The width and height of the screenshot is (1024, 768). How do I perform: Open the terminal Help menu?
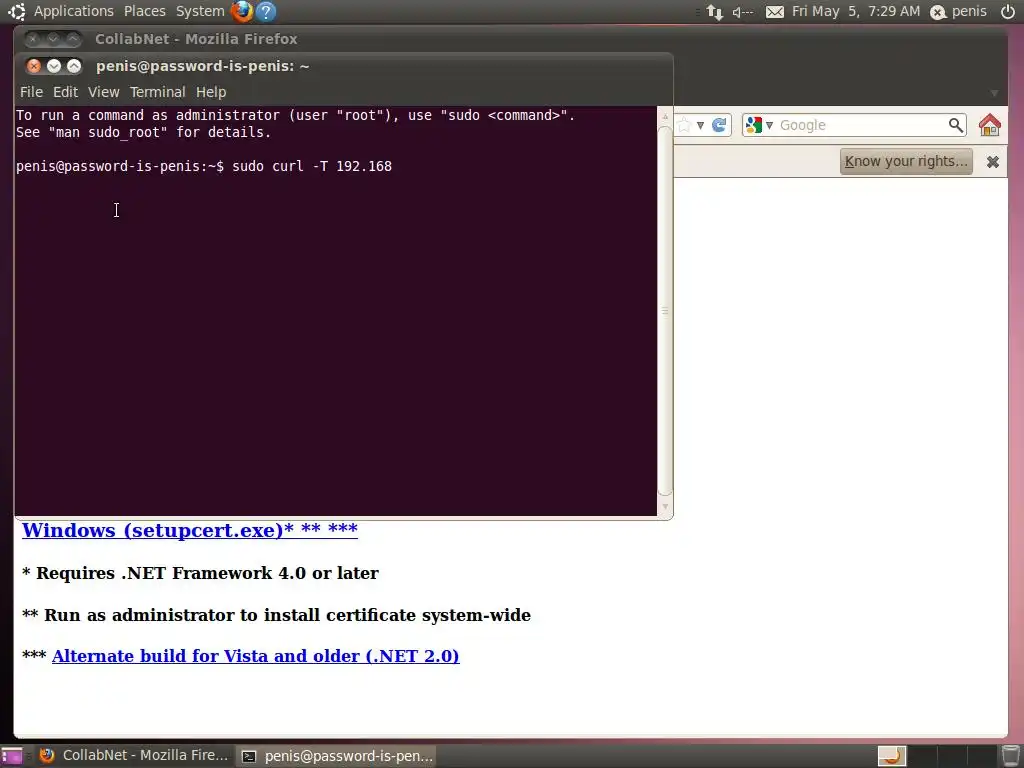click(211, 92)
